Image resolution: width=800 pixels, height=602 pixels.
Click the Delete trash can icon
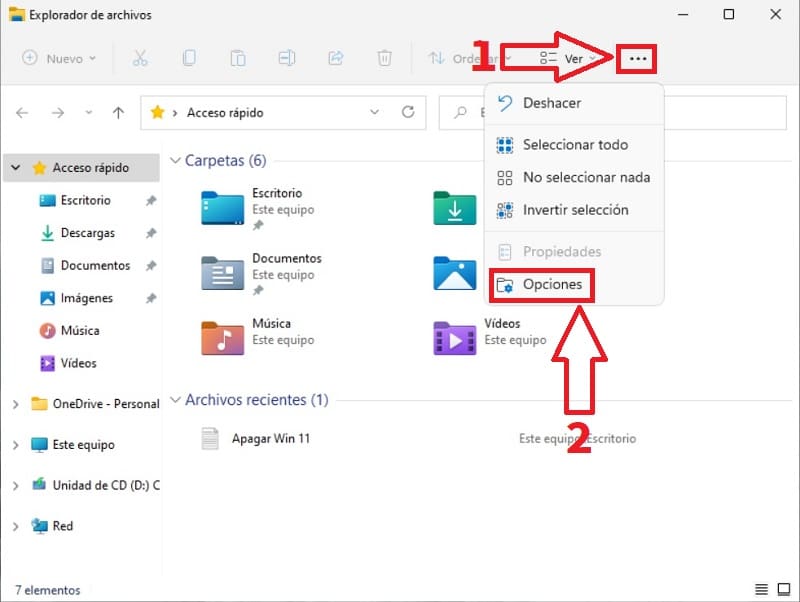[384, 58]
